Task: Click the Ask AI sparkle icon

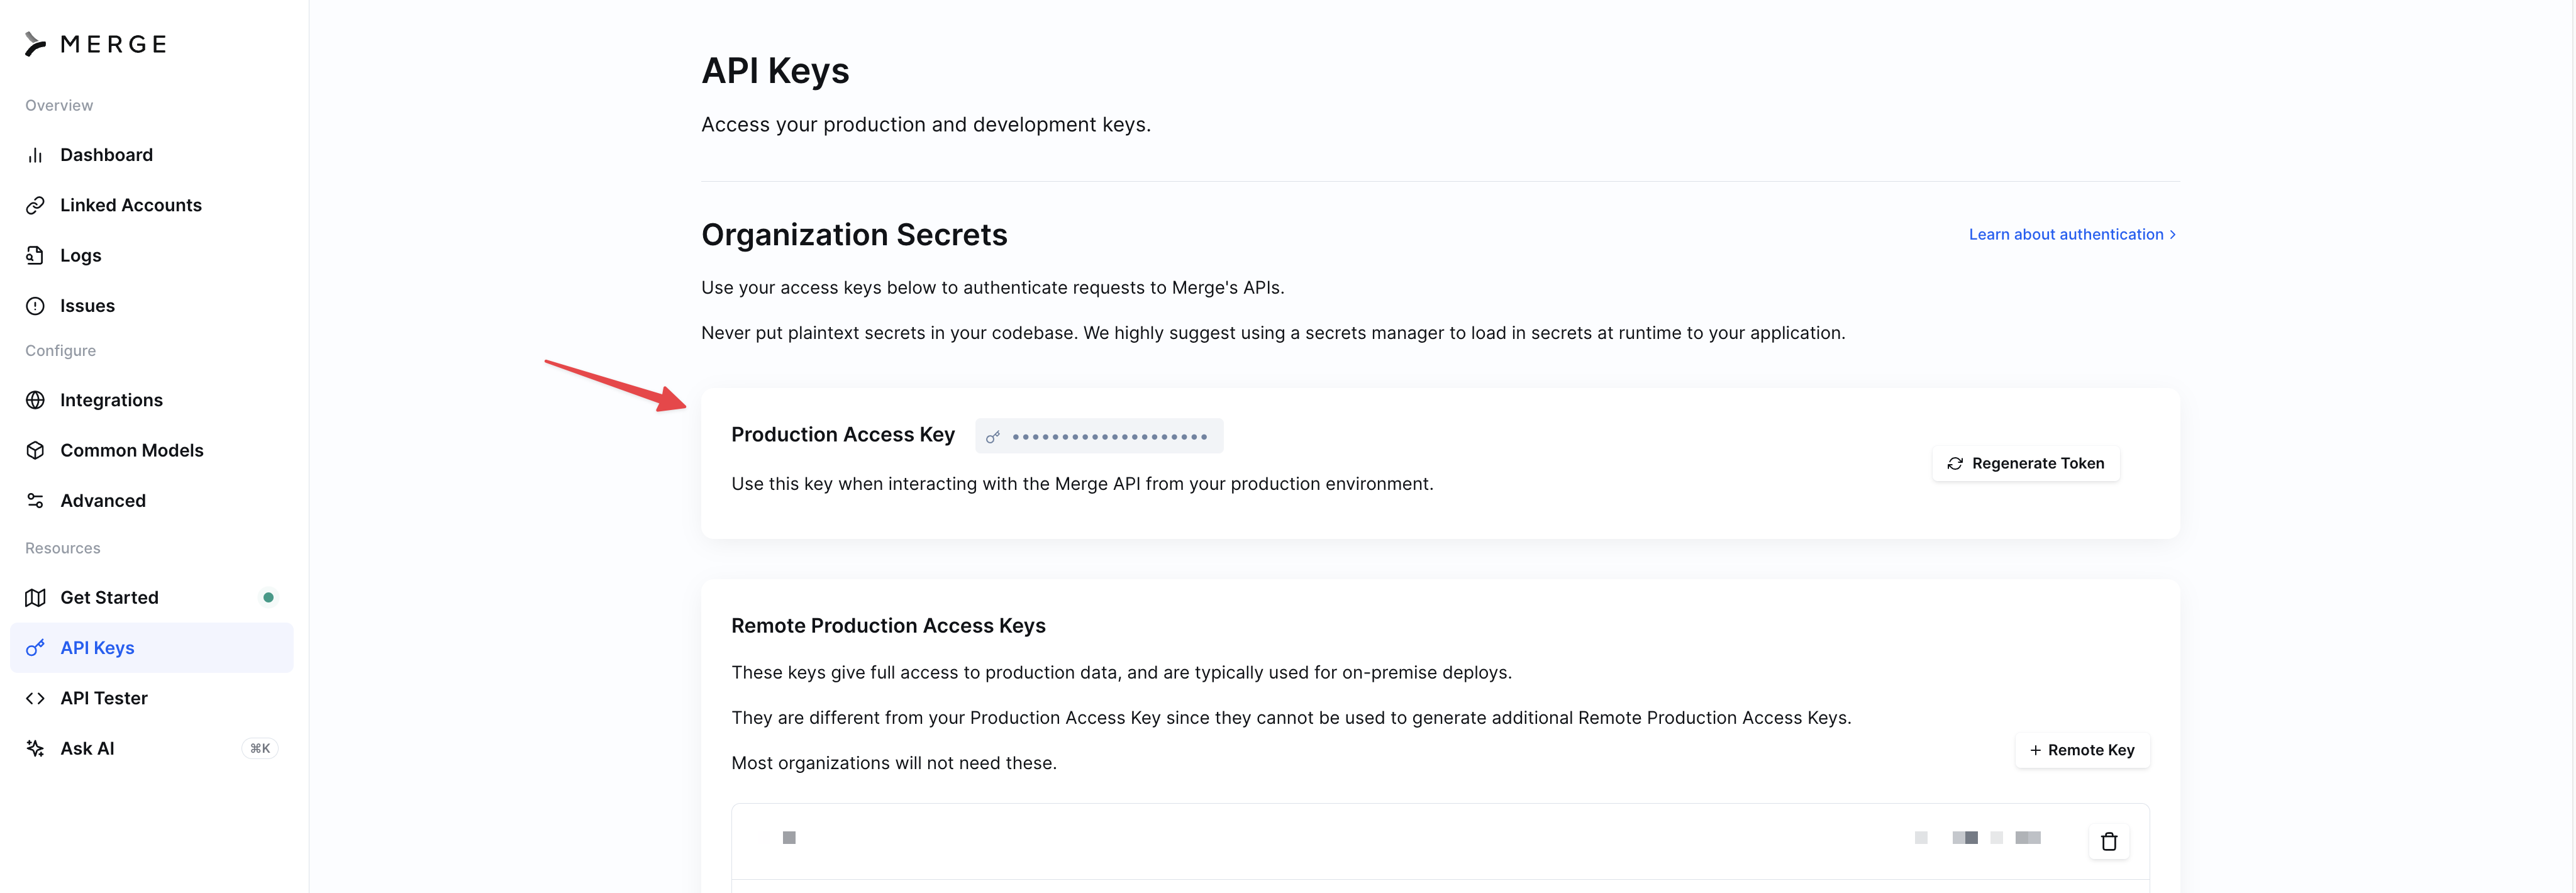Action: coord(35,748)
